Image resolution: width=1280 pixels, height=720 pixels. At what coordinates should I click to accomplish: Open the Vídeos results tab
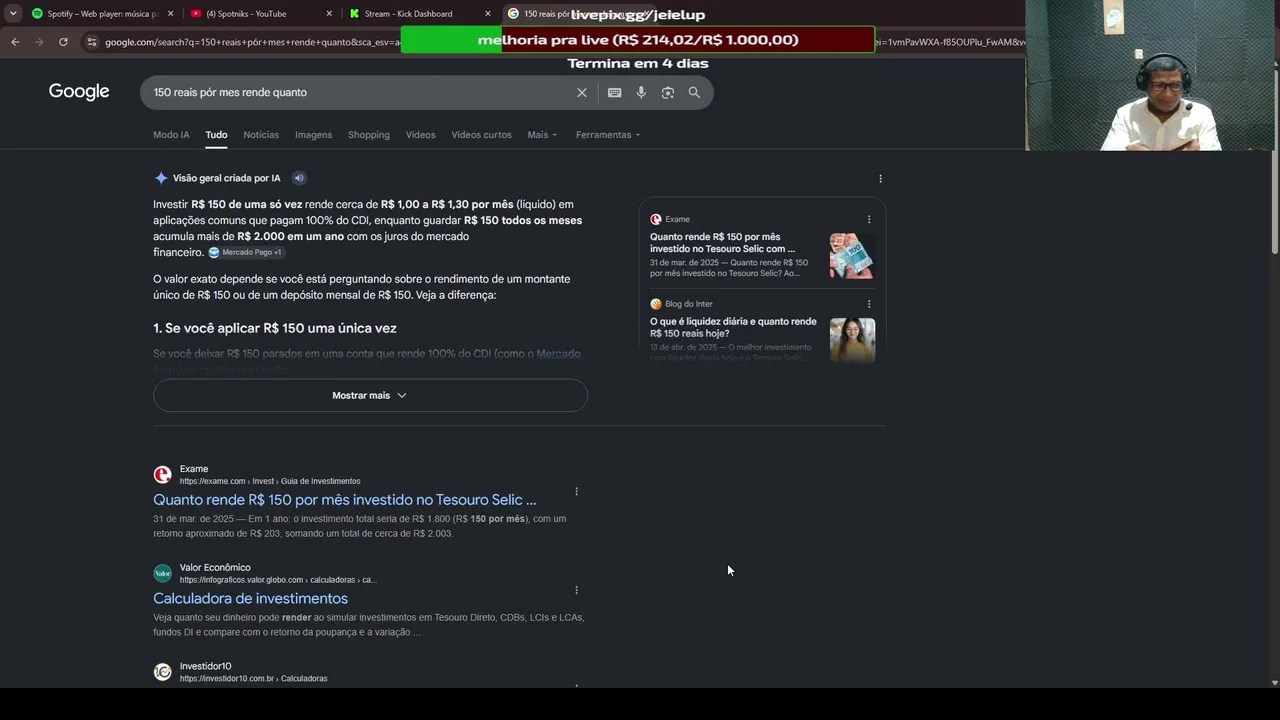click(420, 135)
